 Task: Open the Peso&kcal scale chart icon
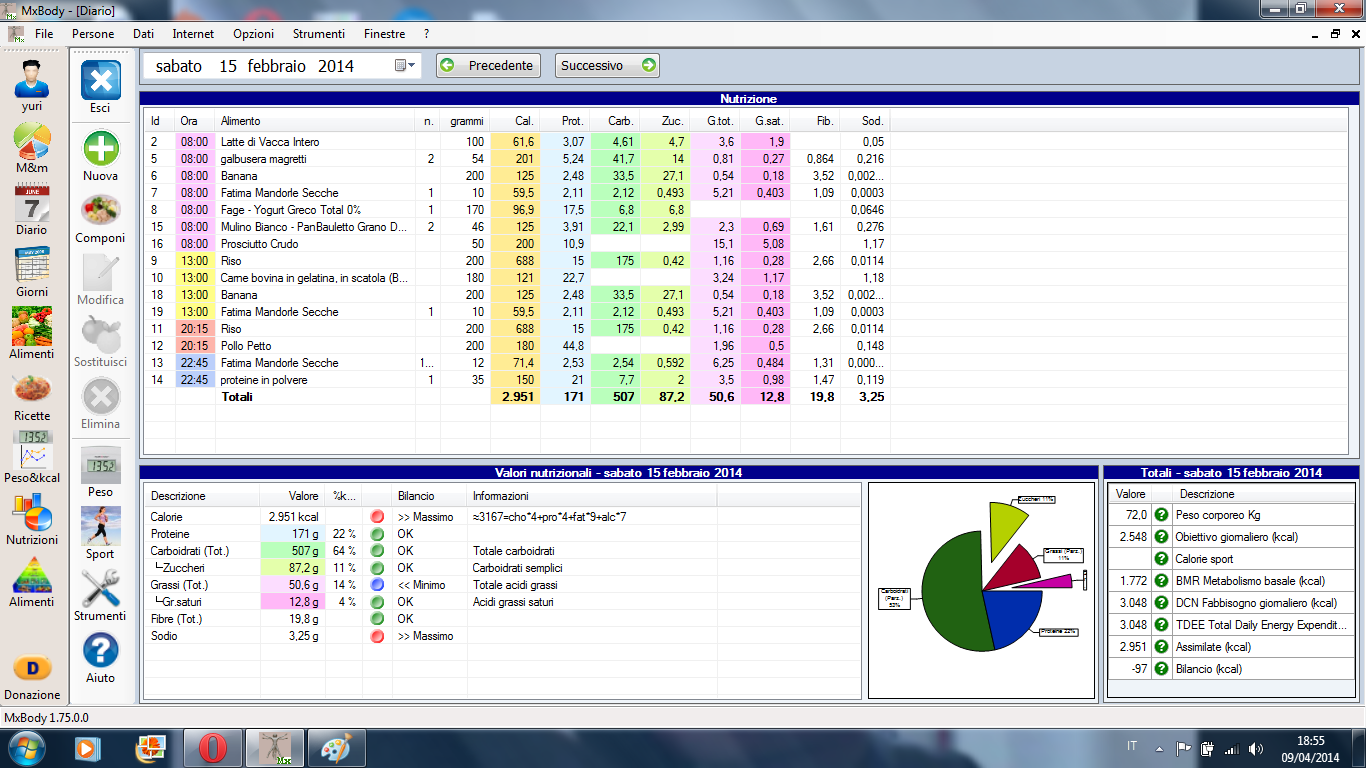point(32,451)
